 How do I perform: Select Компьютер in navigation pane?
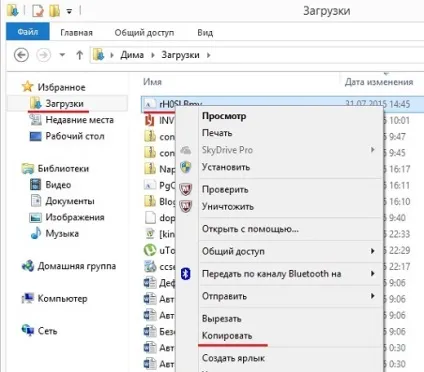click(62, 298)
